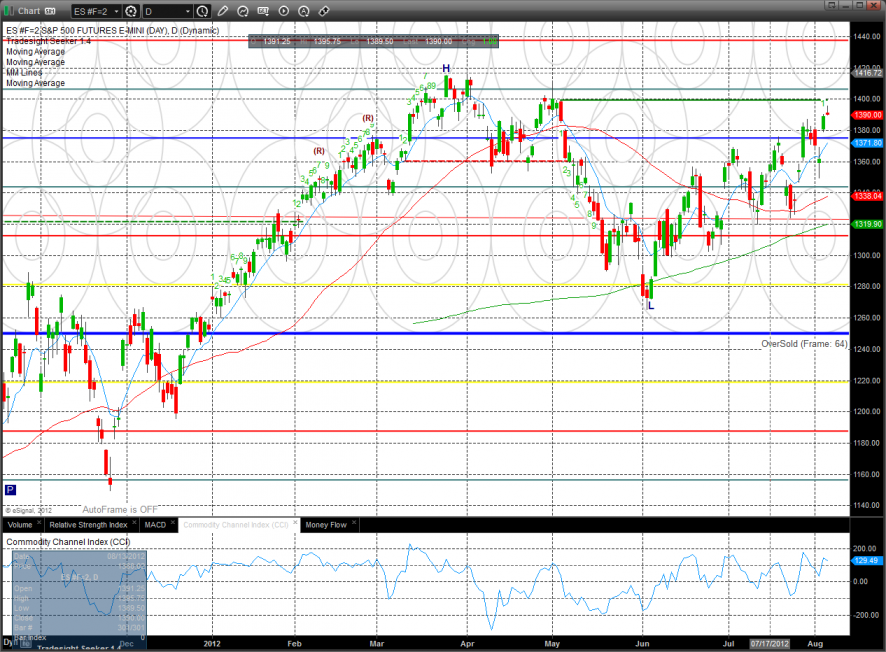Image resolution: width=886 pixels, height=652 pixels.
Task: Click the Aug label on the time axis
Action: (x=815, y=644)
